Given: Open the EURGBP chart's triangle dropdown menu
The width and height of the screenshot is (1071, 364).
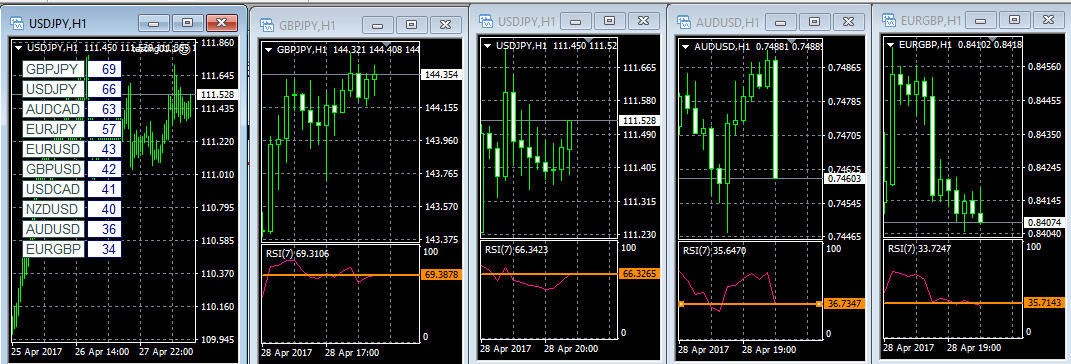Looking at the screenshot, I should coord(891,46).
